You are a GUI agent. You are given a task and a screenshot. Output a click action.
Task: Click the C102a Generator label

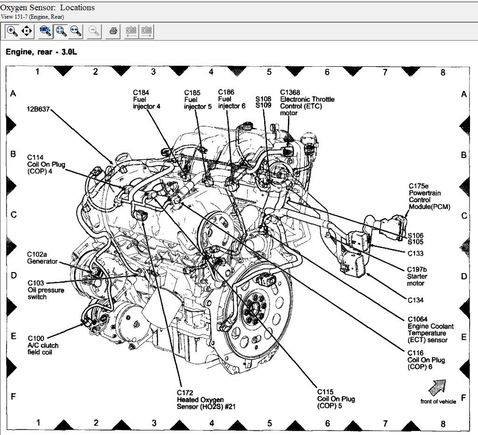click(42, 258)
